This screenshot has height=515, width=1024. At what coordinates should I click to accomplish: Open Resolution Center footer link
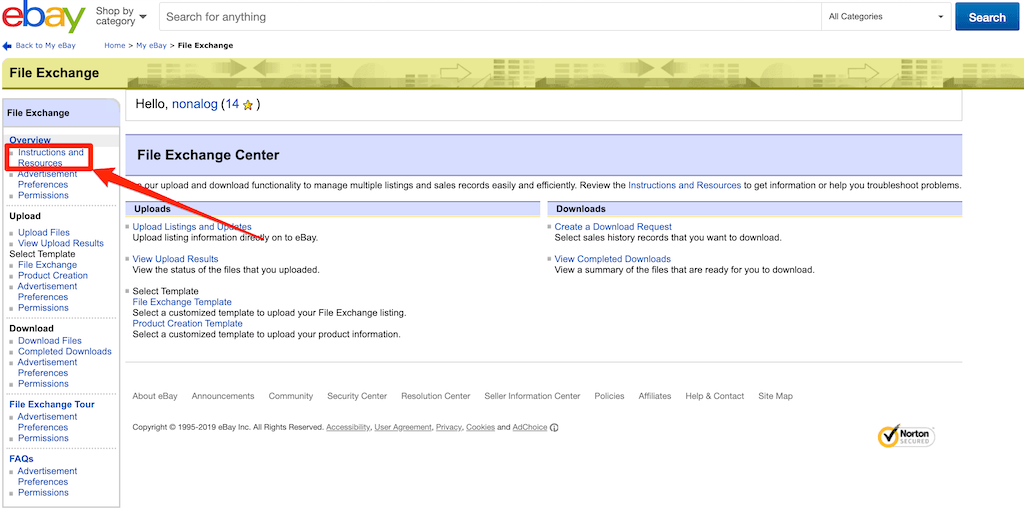[x=436, y=396]
